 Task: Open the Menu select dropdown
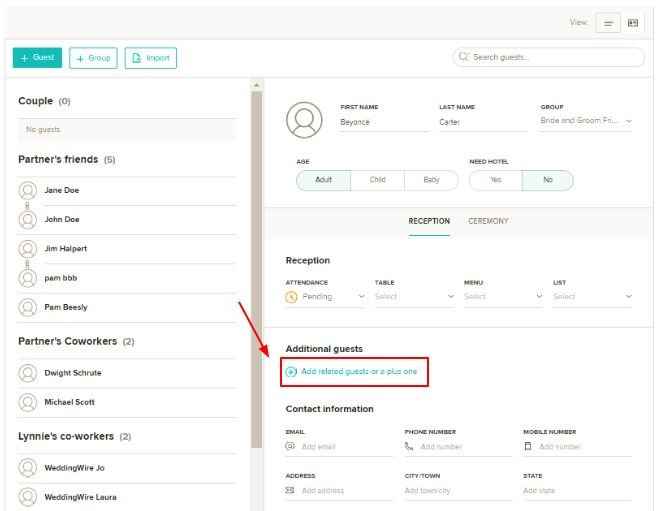pos(503,297)
